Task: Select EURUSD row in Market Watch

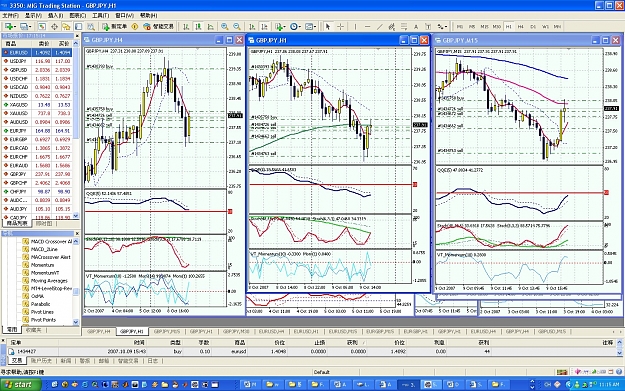Action: [x=37, y=53]
